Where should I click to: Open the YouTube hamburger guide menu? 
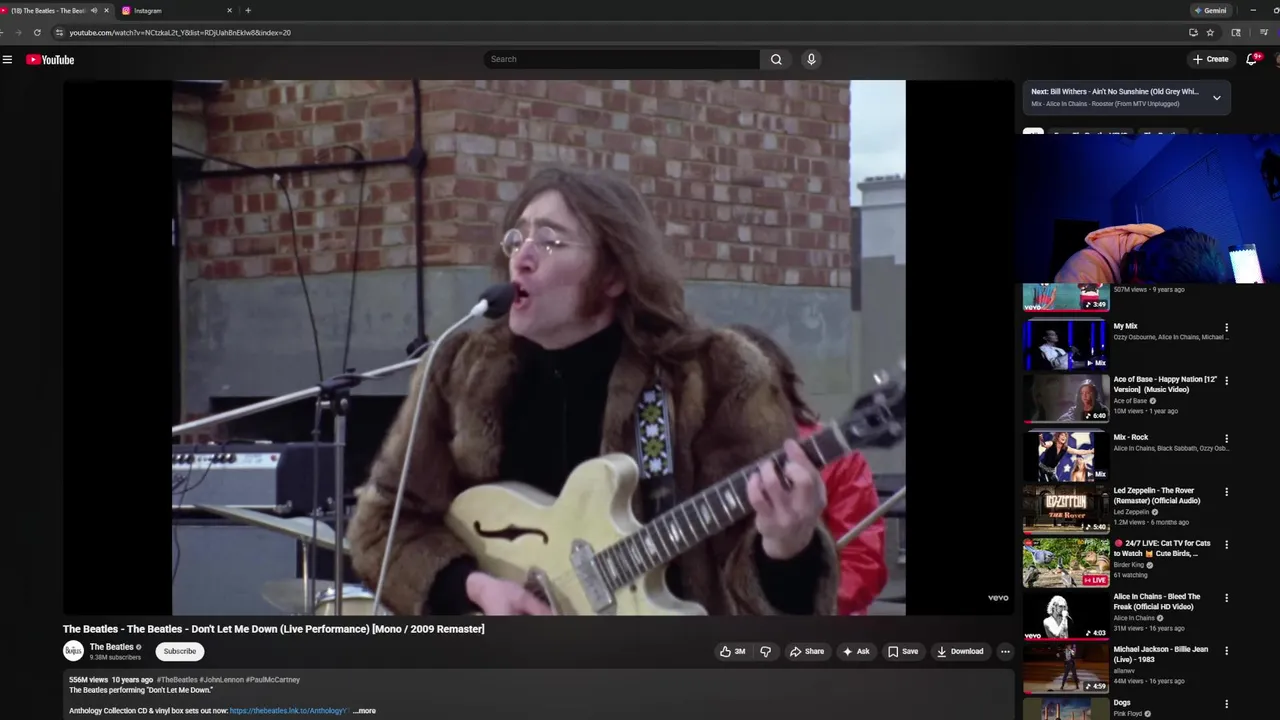[x=7, y=59]
